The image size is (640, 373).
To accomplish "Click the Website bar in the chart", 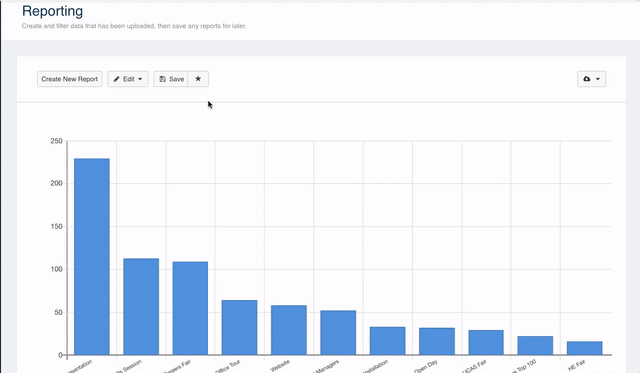I will click(x=289, y=330).
